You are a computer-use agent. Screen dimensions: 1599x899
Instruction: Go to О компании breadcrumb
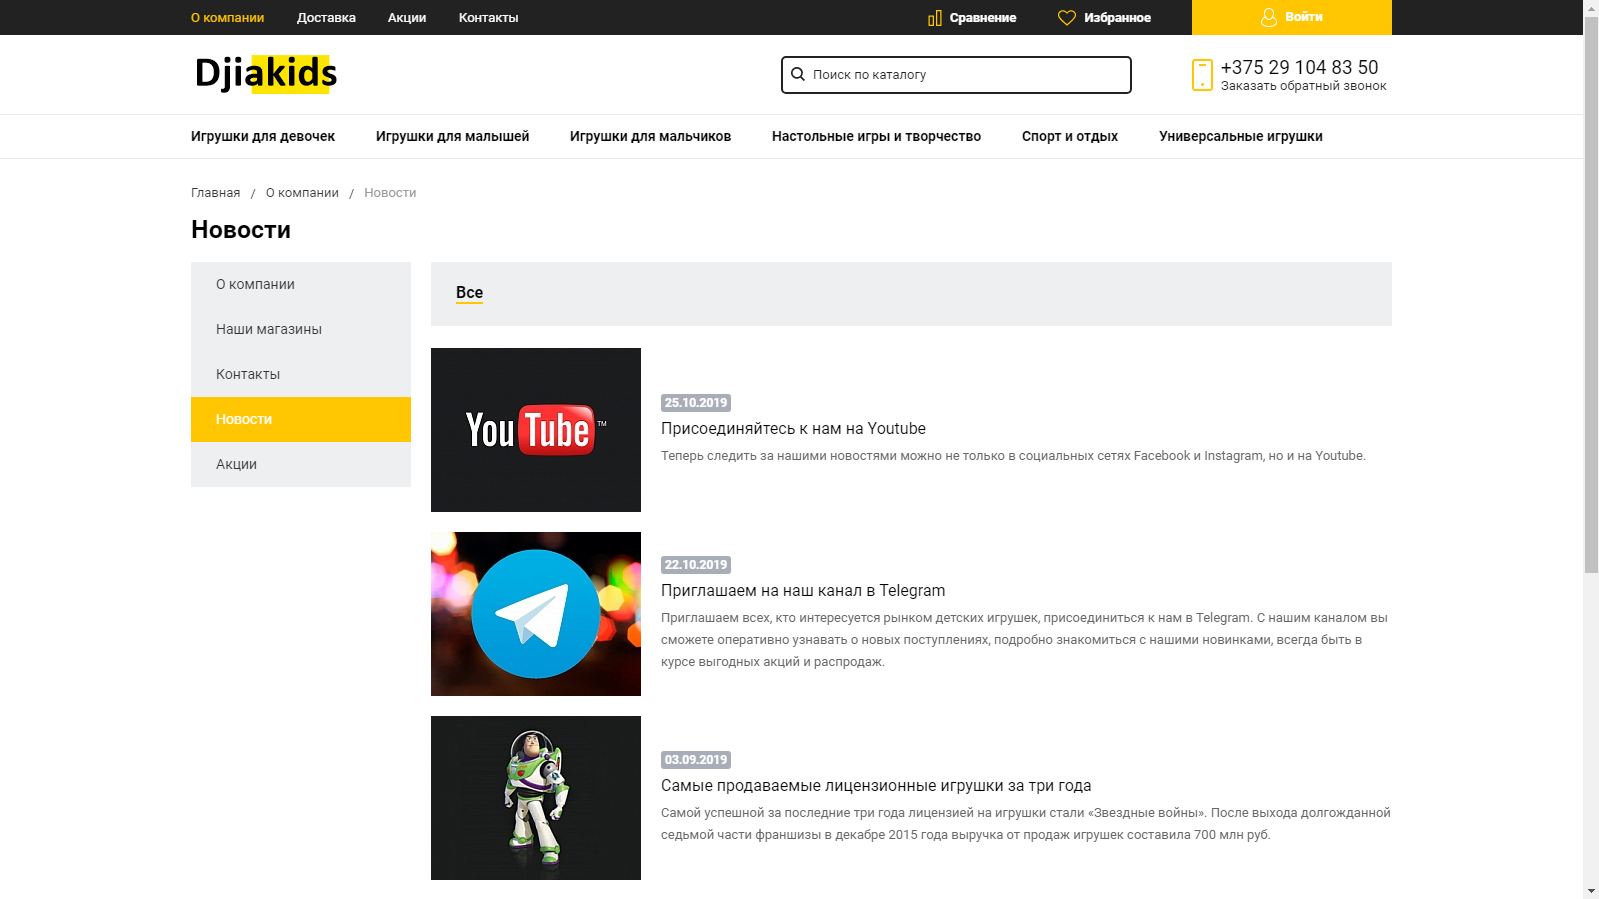pos(302,193)
